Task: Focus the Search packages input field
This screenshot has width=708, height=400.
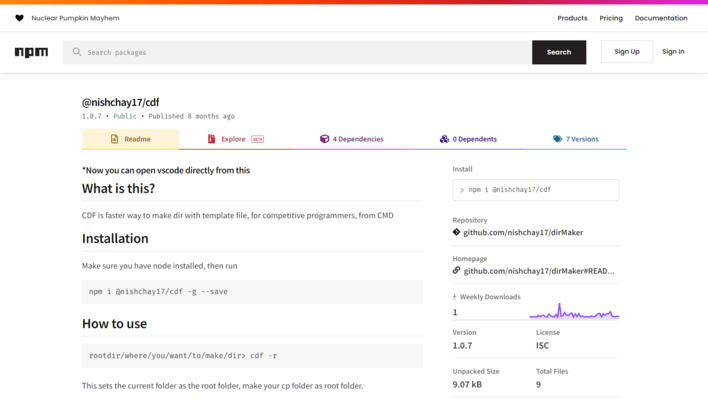Action: pyautogui.click(x=297, y=52)
